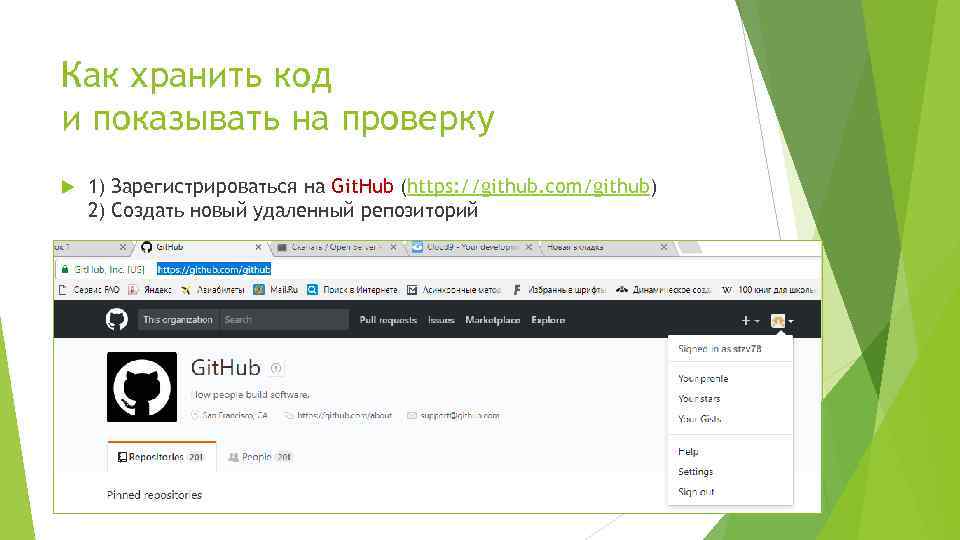This screenshot has width=960, height=540.
Task: Click the This organization search scope
Action: 178,320
